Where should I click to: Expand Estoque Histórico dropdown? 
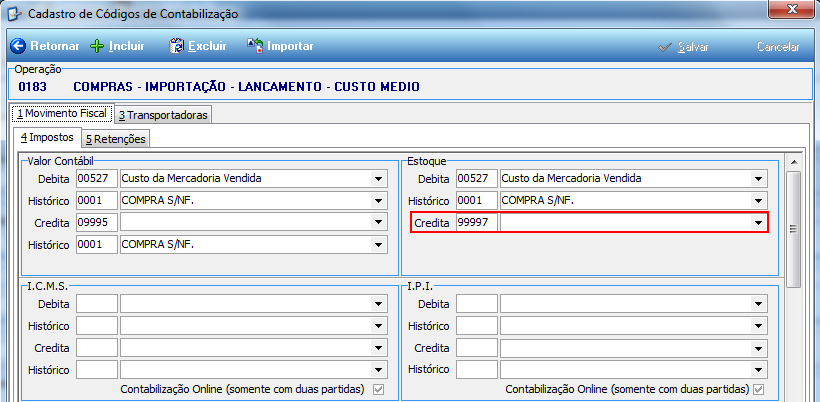pyautogui.click(x=758, y=201)
